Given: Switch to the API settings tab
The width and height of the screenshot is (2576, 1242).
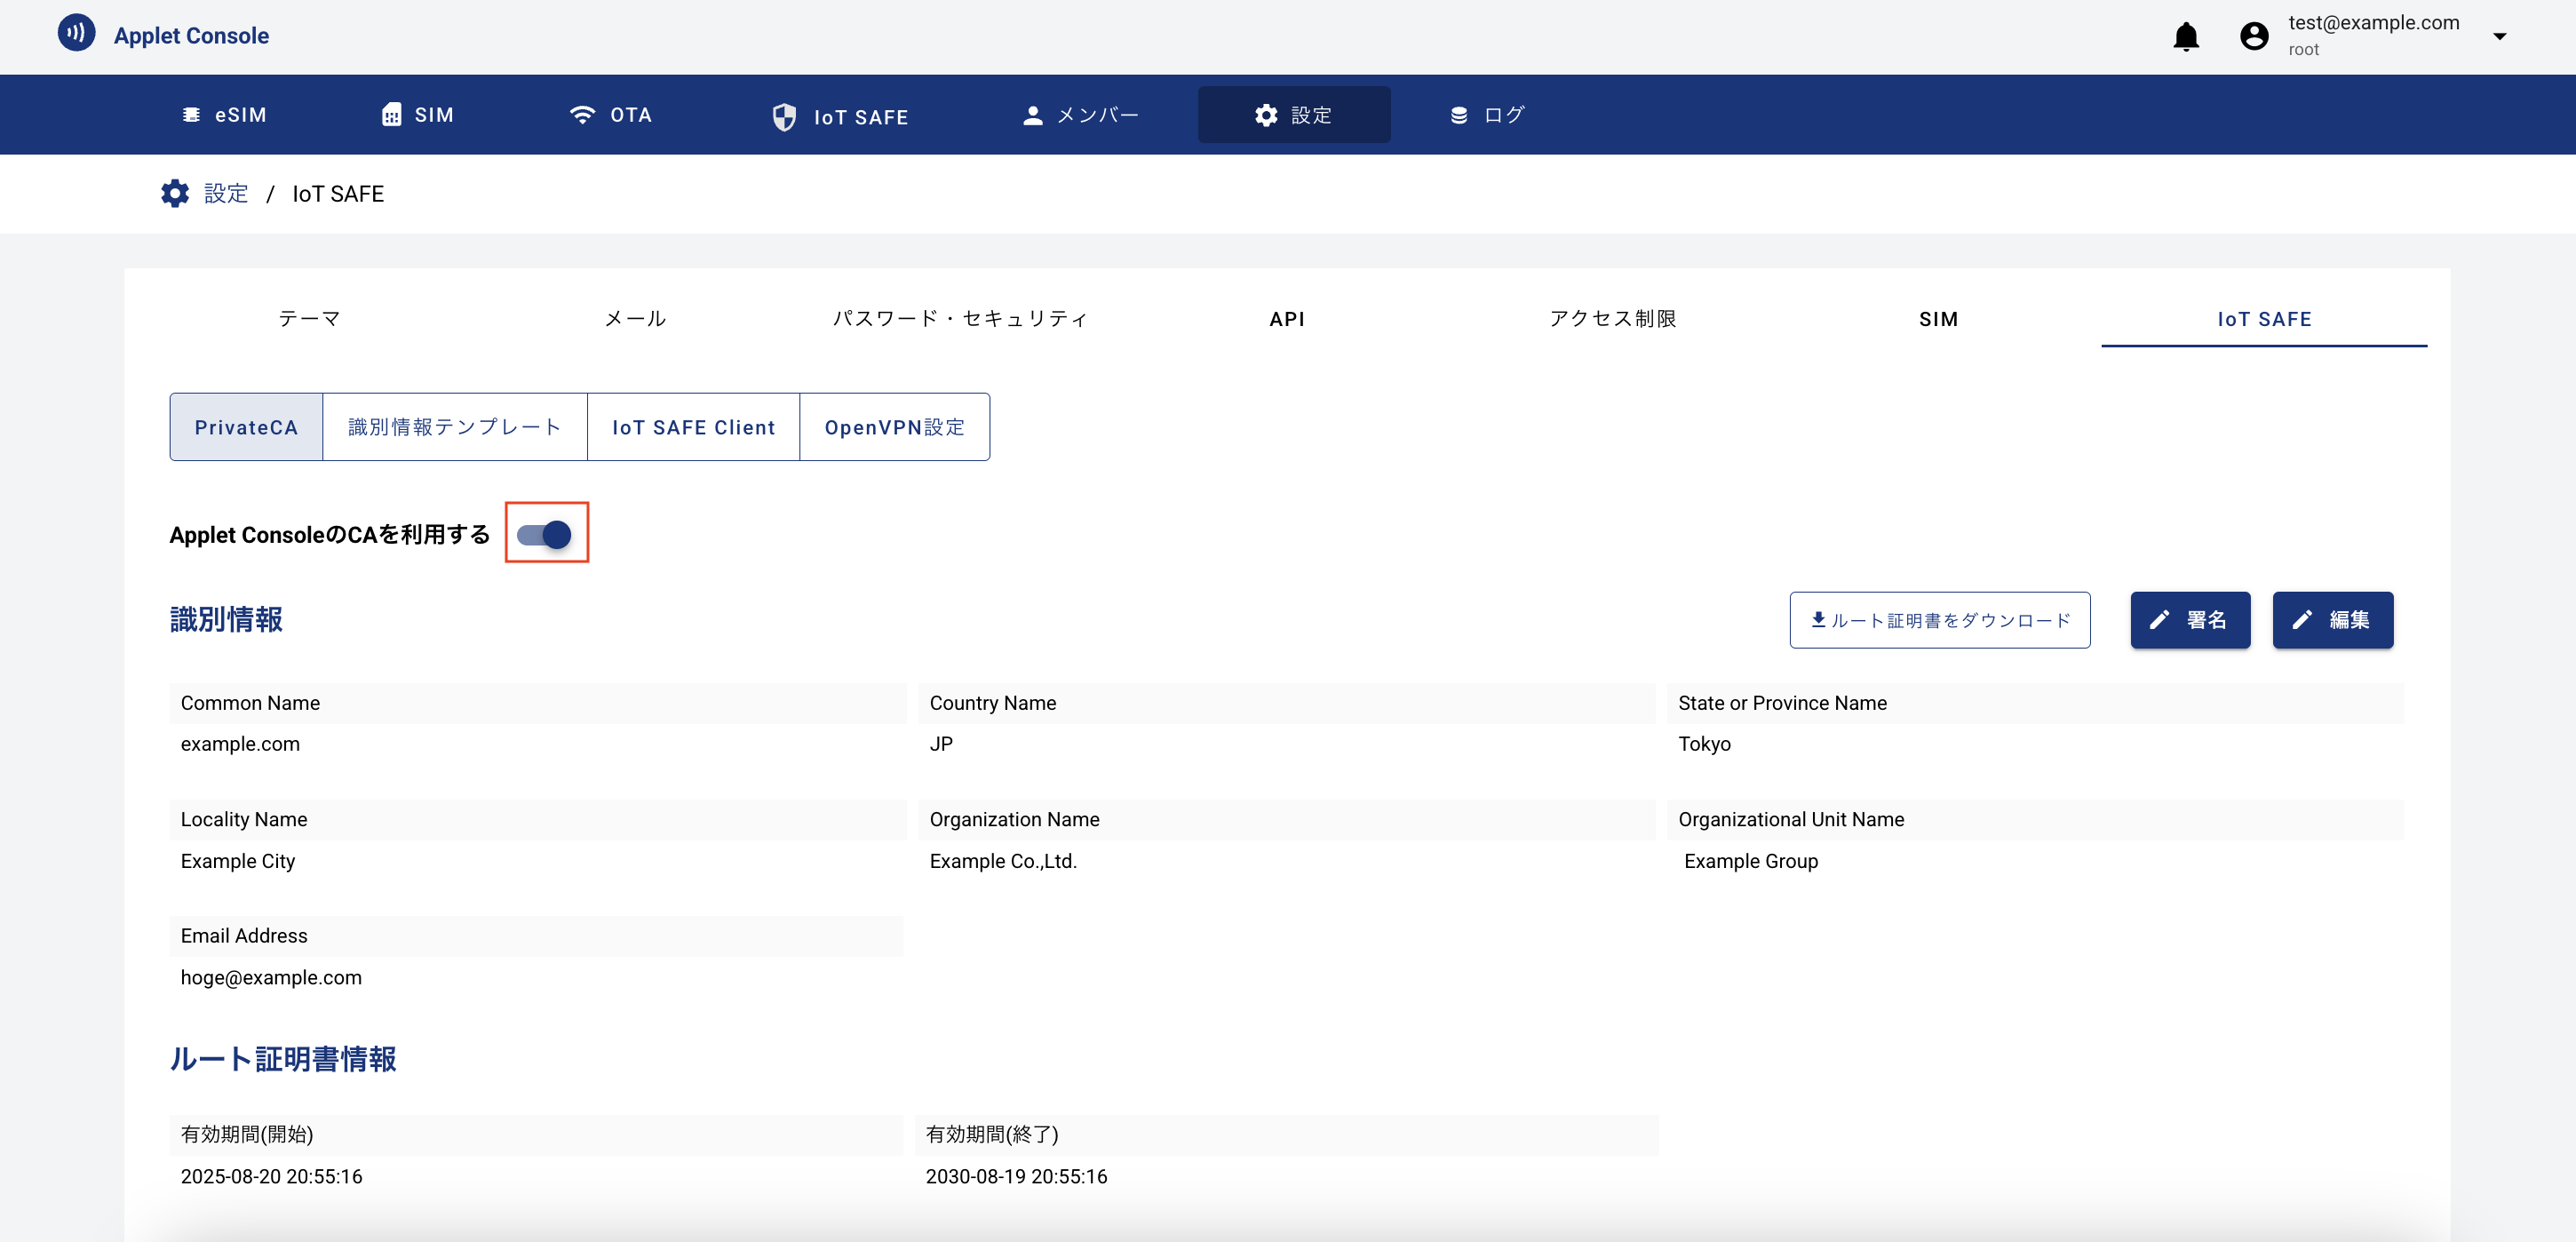Looking at the screenshot, I should pos(1286,319).
